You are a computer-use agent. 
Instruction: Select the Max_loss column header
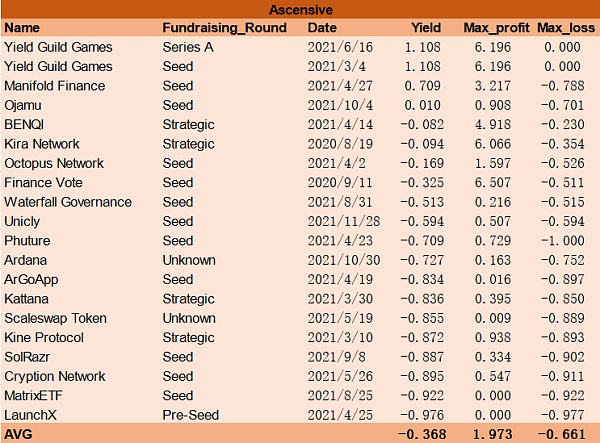coord(566,28)
